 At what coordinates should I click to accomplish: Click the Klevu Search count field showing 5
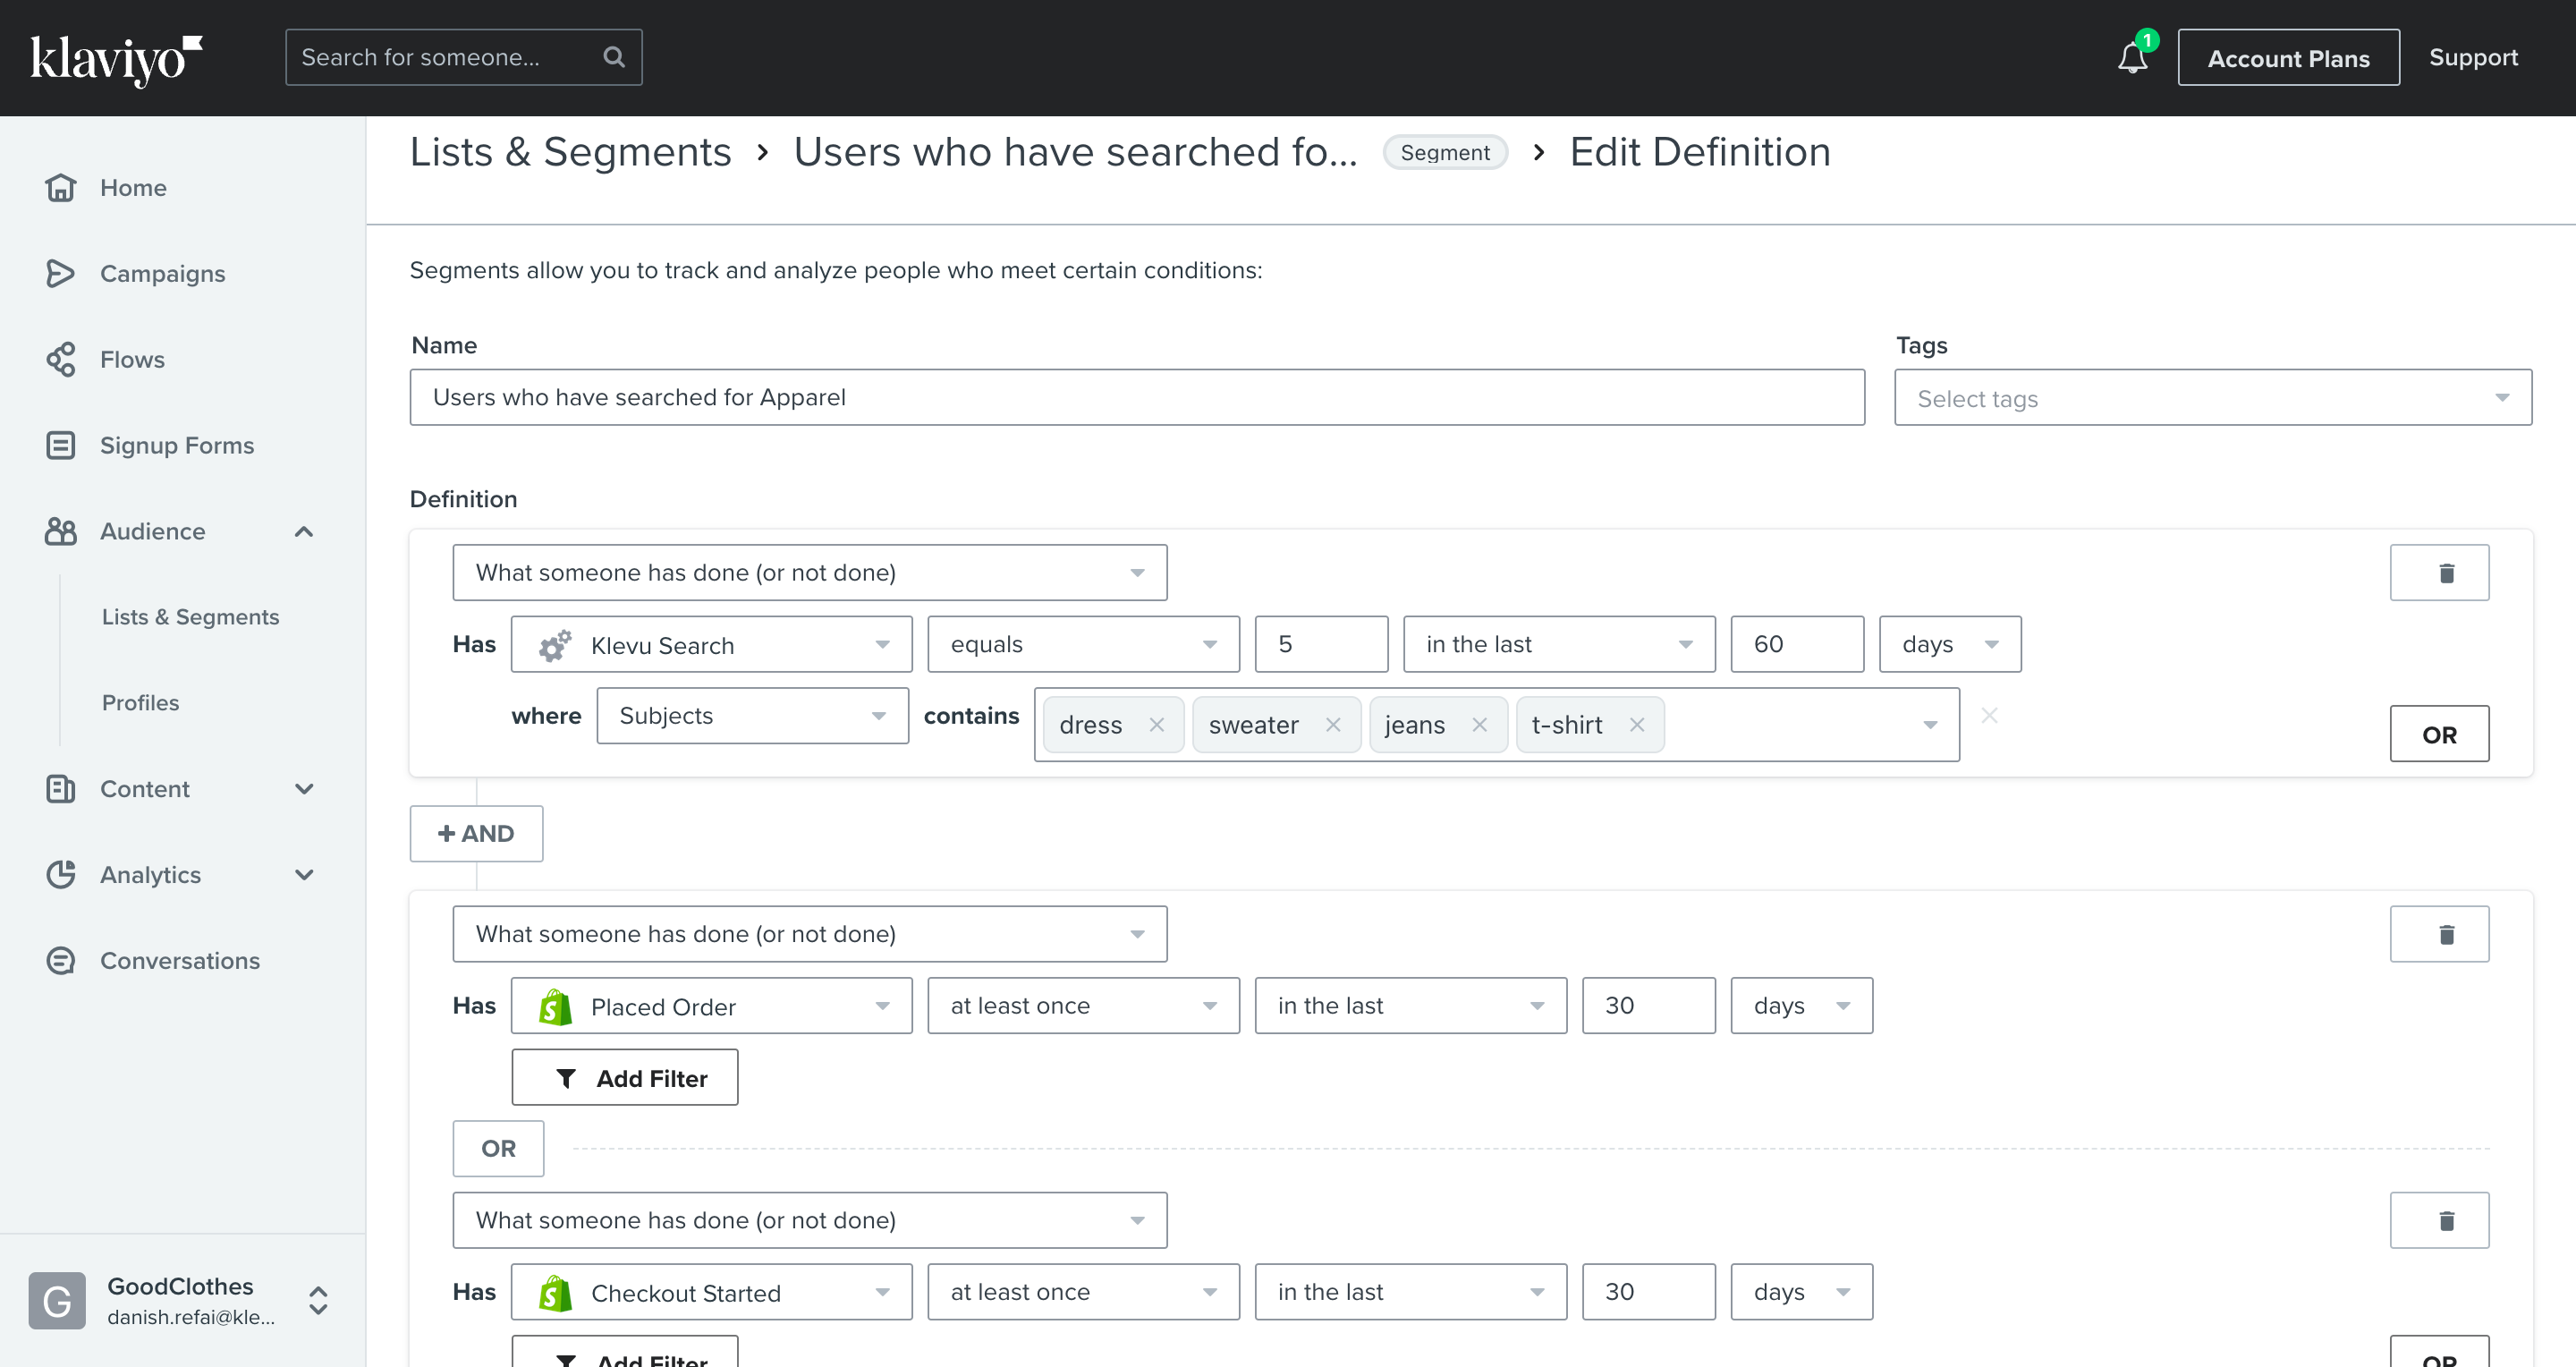click(1321, 645)
